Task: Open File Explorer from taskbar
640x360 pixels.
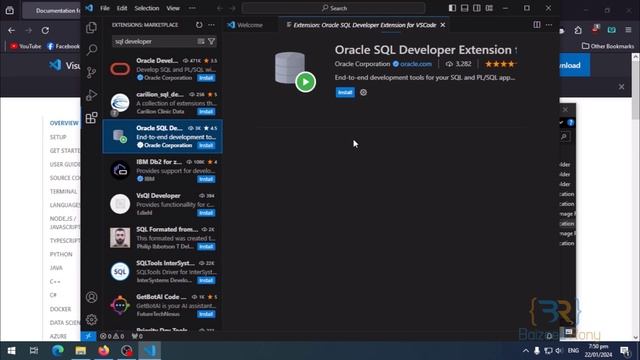Action: [x=80, y=351]
